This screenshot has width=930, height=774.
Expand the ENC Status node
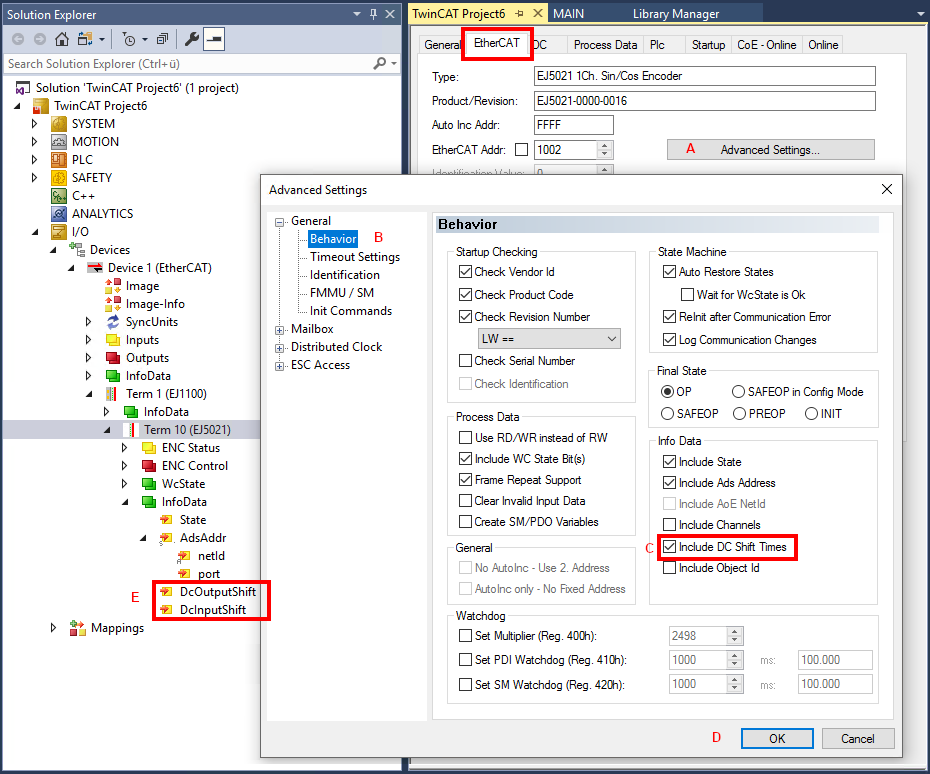(x=125, y=448)
